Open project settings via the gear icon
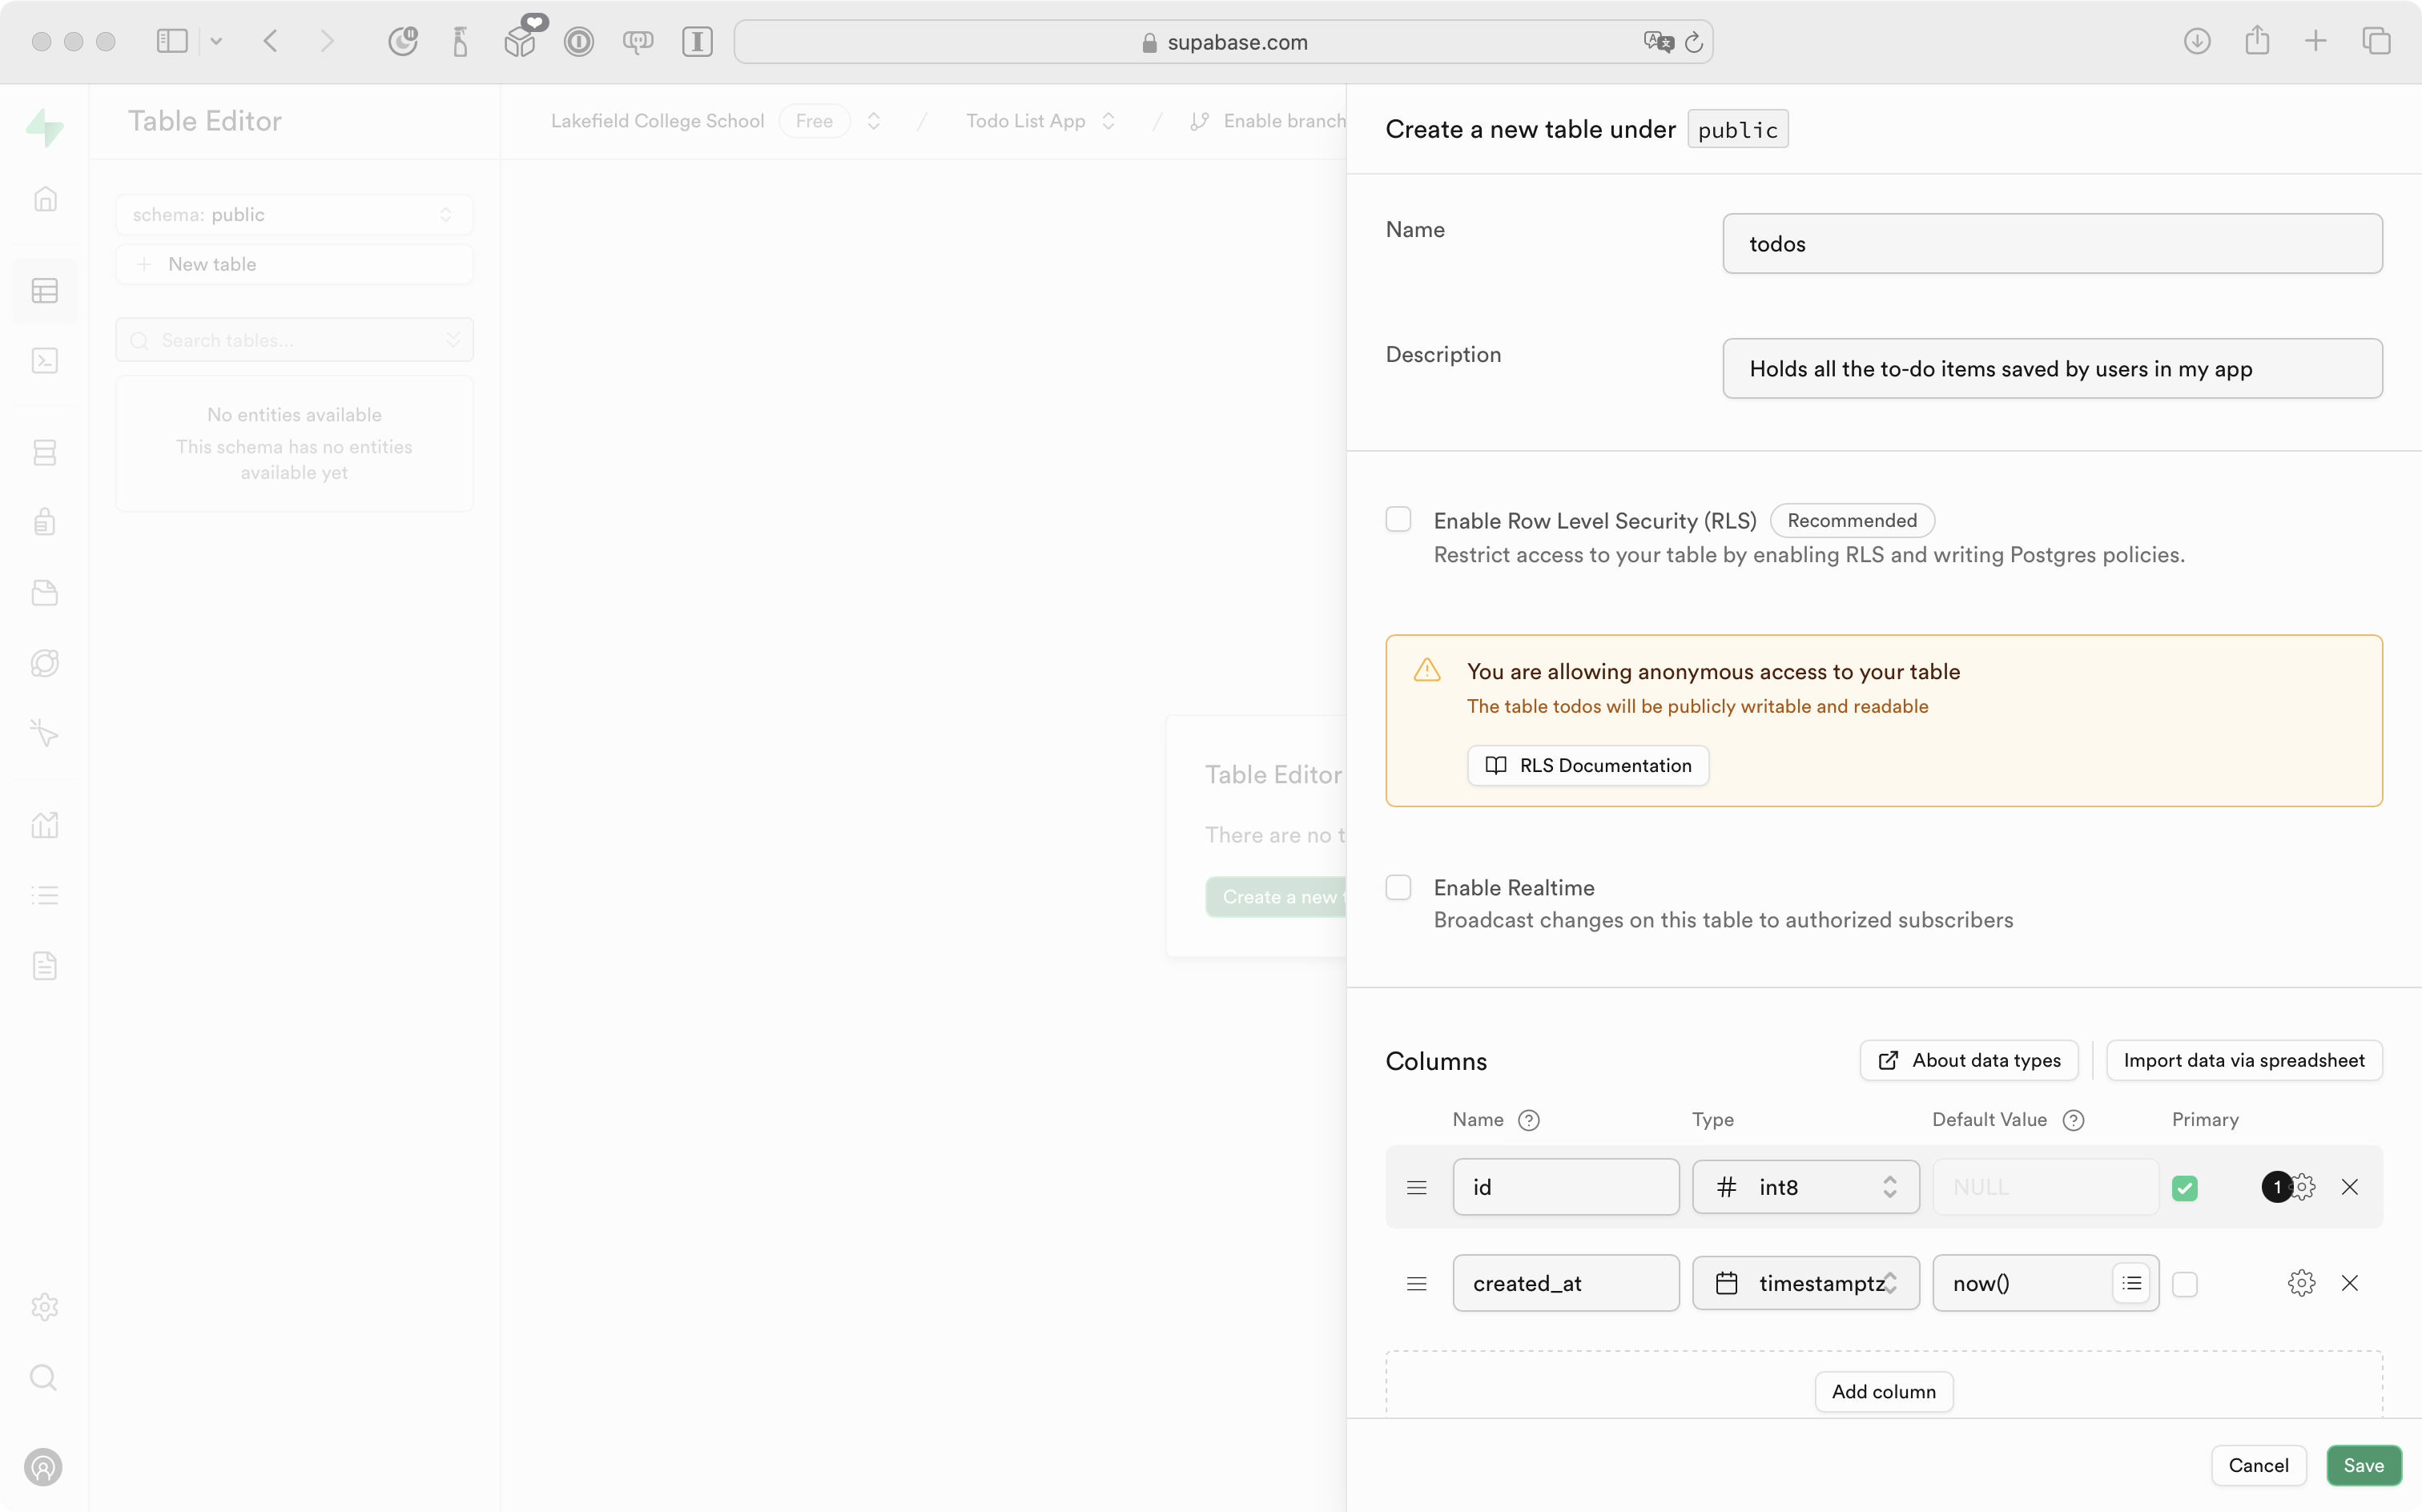Image resolution: width=2422 pixels, height=1512 pixels. coord(45,1307)
